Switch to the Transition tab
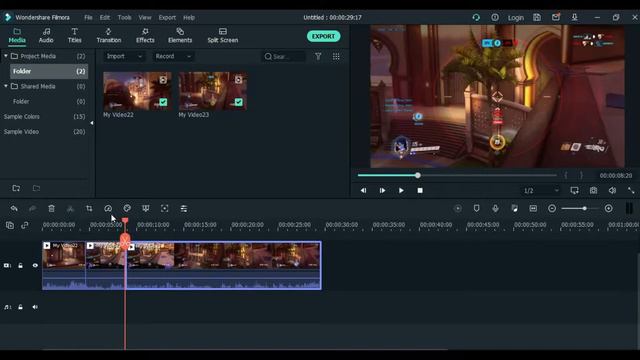The width and height of the screenshot is (640, 360). coord(109,36)
